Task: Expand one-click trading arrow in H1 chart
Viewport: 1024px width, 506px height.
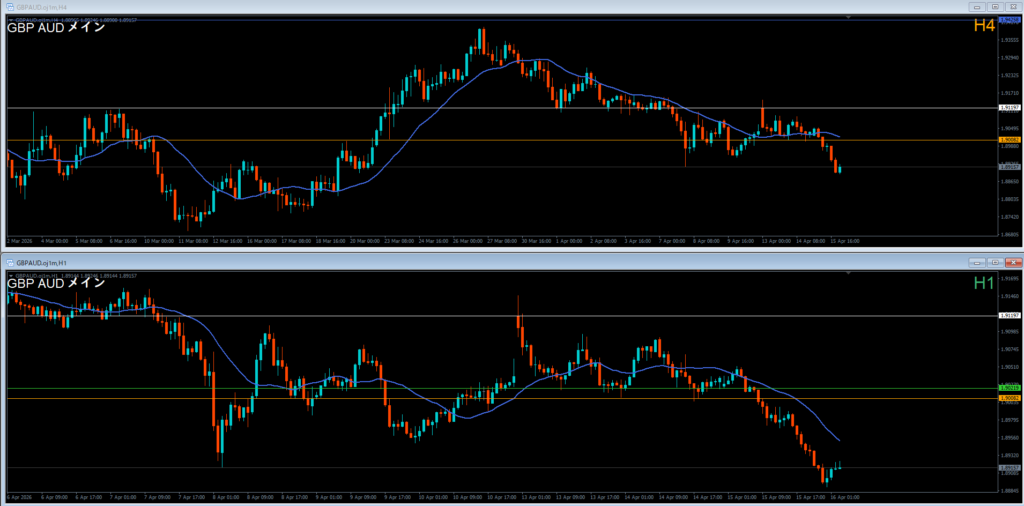Action: pyautogui.click(x=10, y=274)
